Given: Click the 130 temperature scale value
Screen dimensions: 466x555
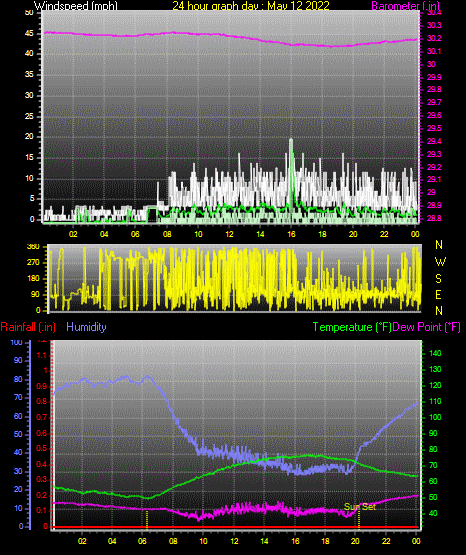Looking at the screenshot, I should click(435, 370).
